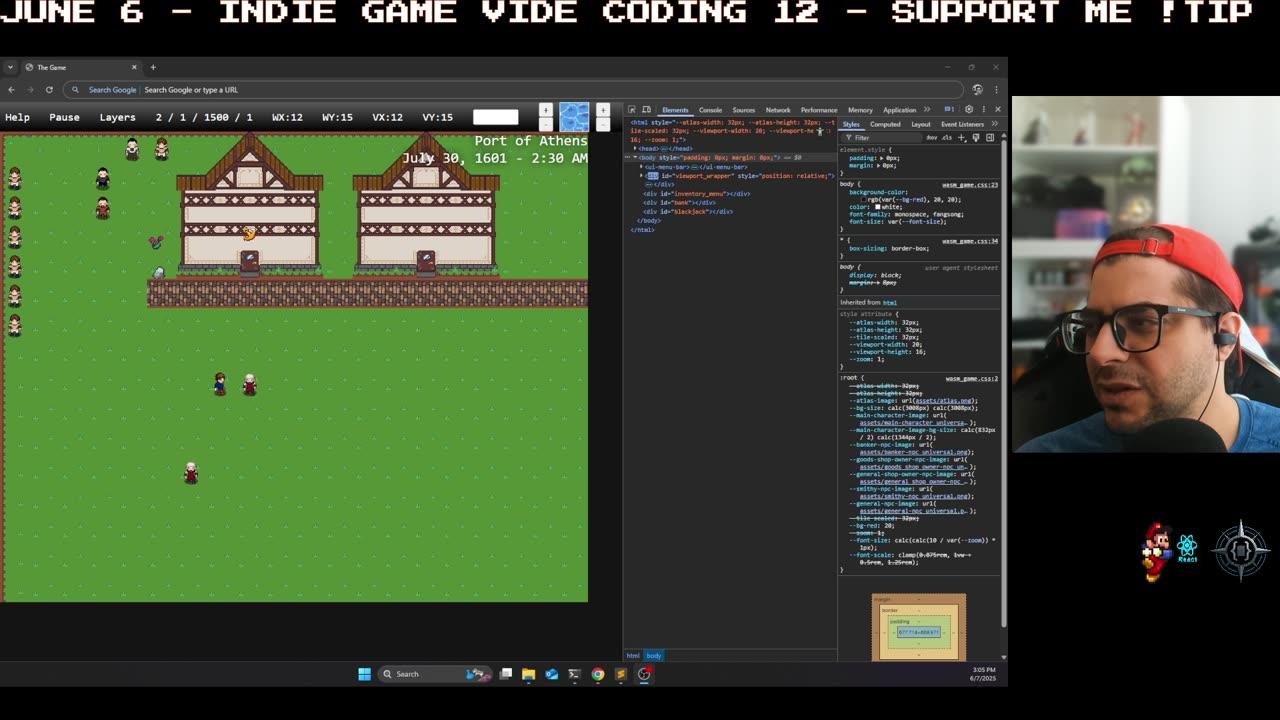Follow the 'Inherited from html' link
Viewport: 1280px width, 720px height.
[x=889, y=302]
